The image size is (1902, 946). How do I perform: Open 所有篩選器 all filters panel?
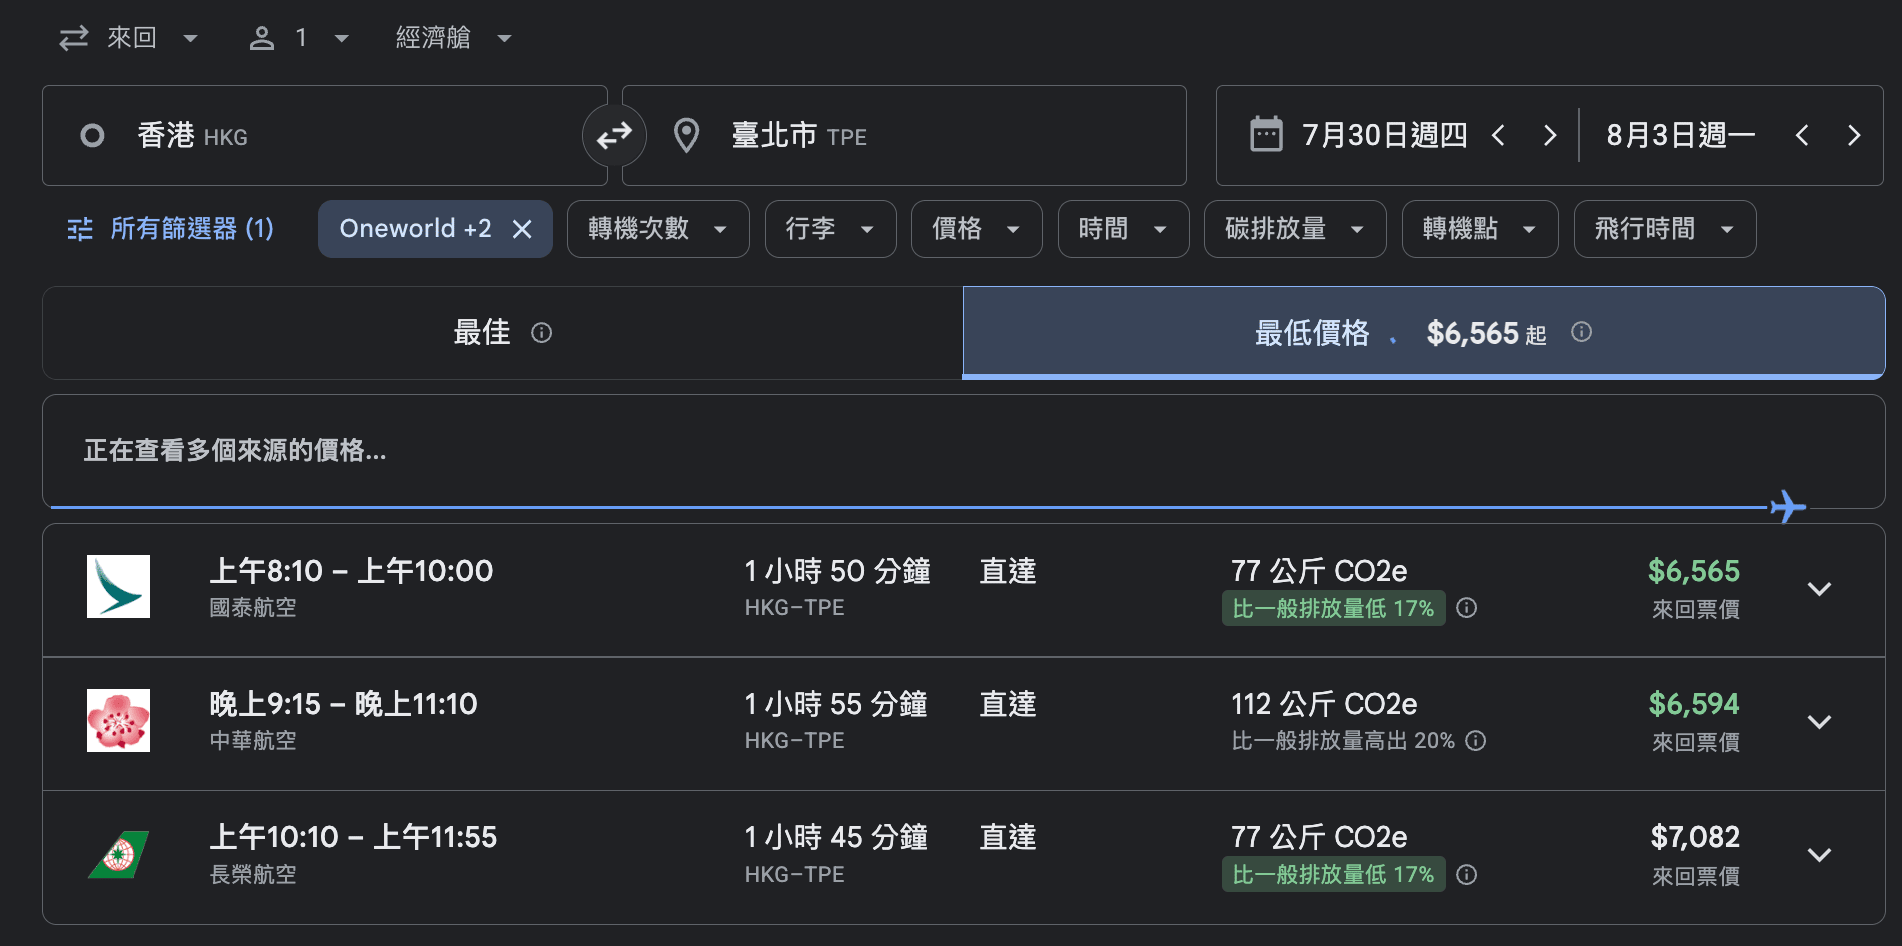click(x=170, y=229)
